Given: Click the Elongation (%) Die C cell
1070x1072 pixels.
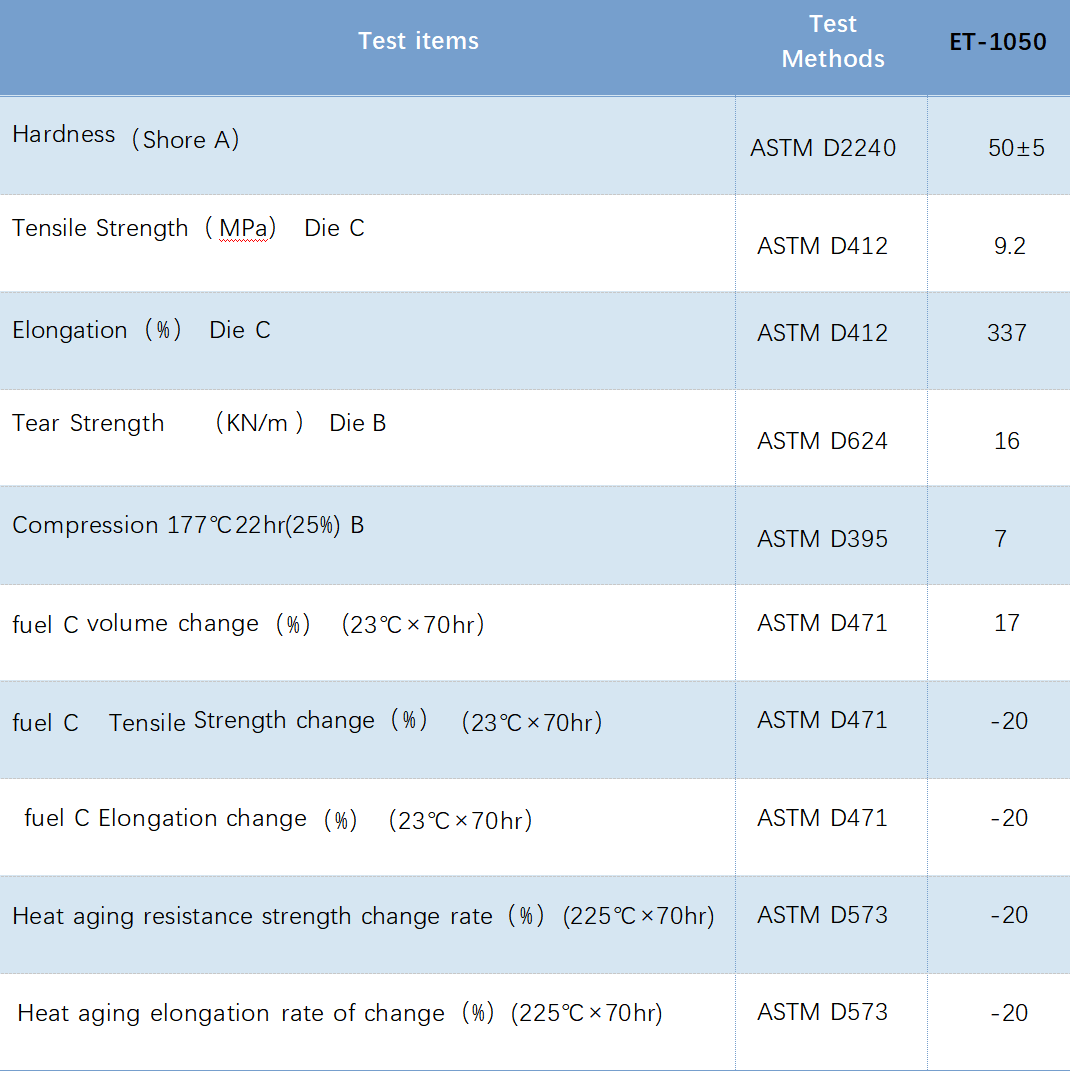Looking at the screenshot, I should tap(141, 331).
